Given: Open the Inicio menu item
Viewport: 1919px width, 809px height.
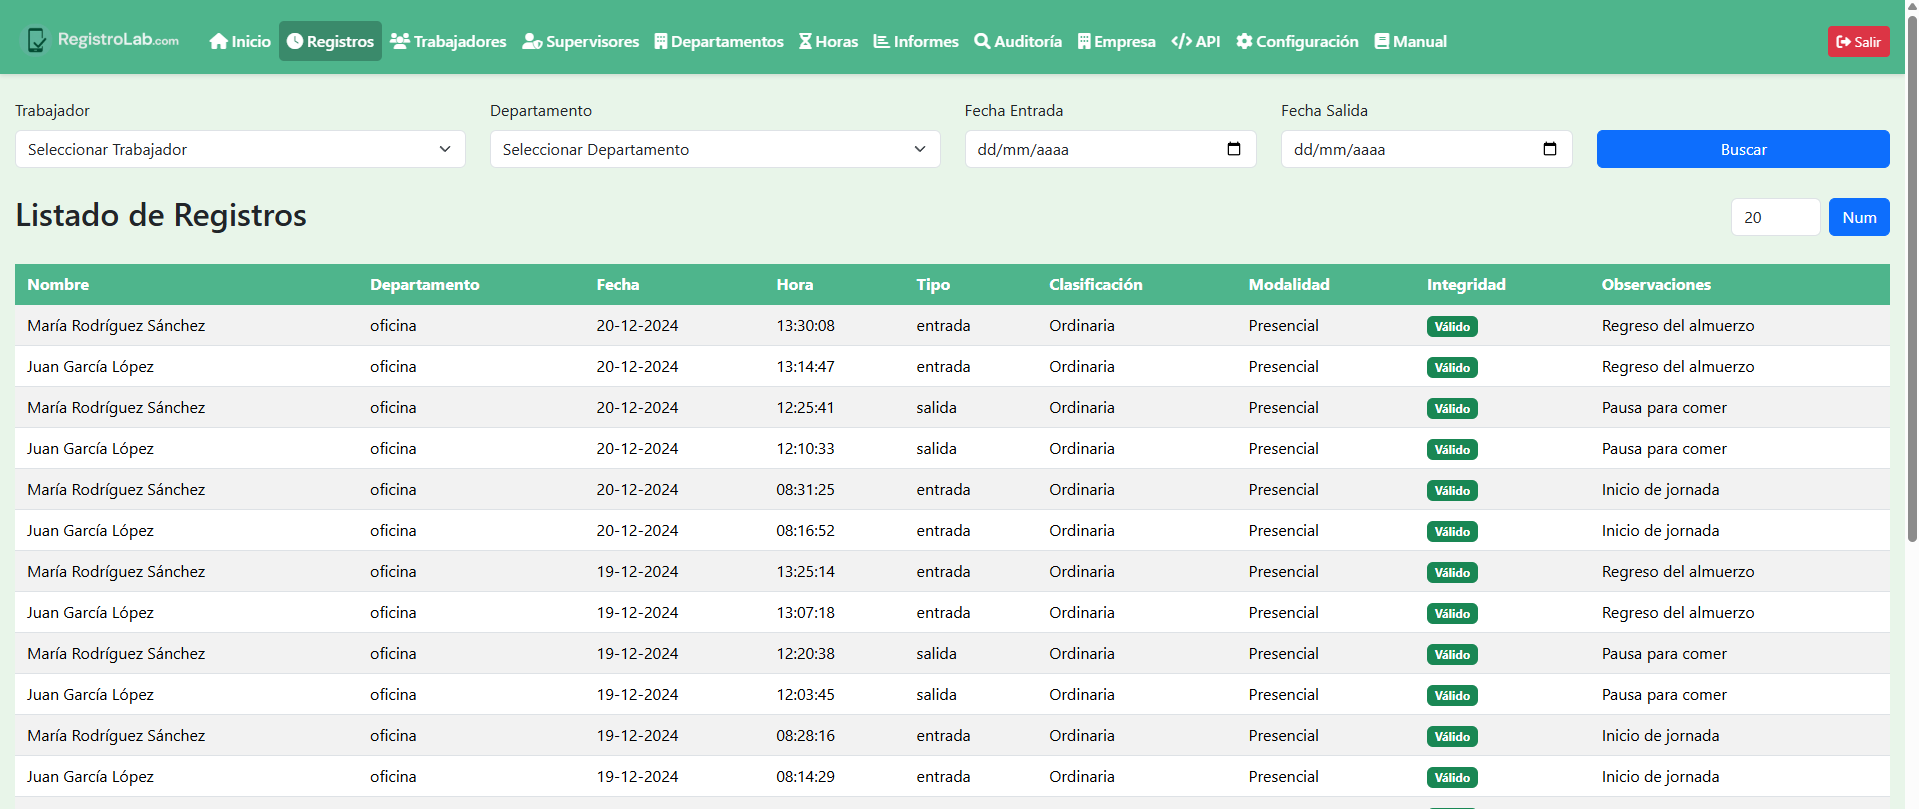Looking at the screenshot, I should coord(240,41).
